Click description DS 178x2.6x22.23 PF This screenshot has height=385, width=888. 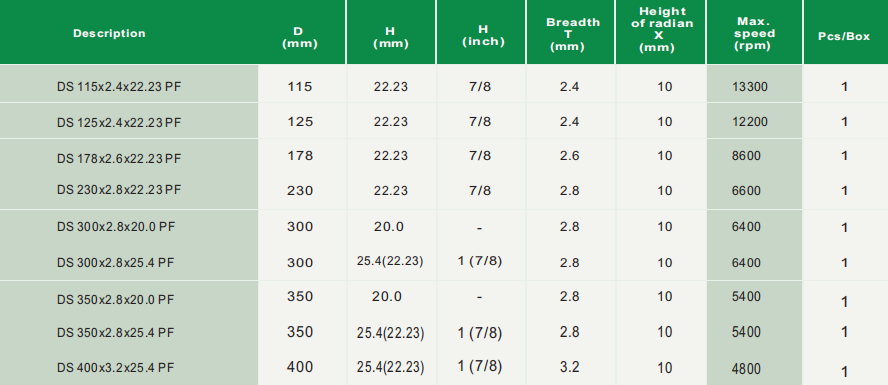tap(119, 159)
